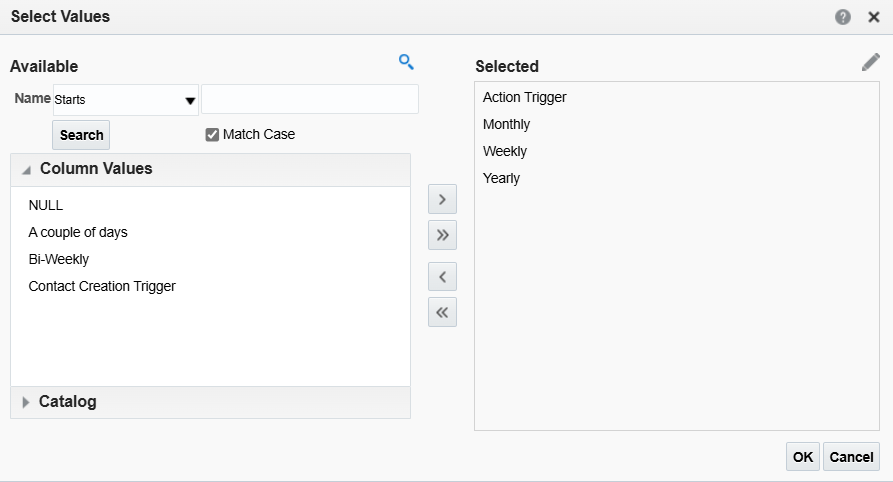Choose Contact Creation Trigger value
Screen dimensions: 893x482
click(102, 286)
